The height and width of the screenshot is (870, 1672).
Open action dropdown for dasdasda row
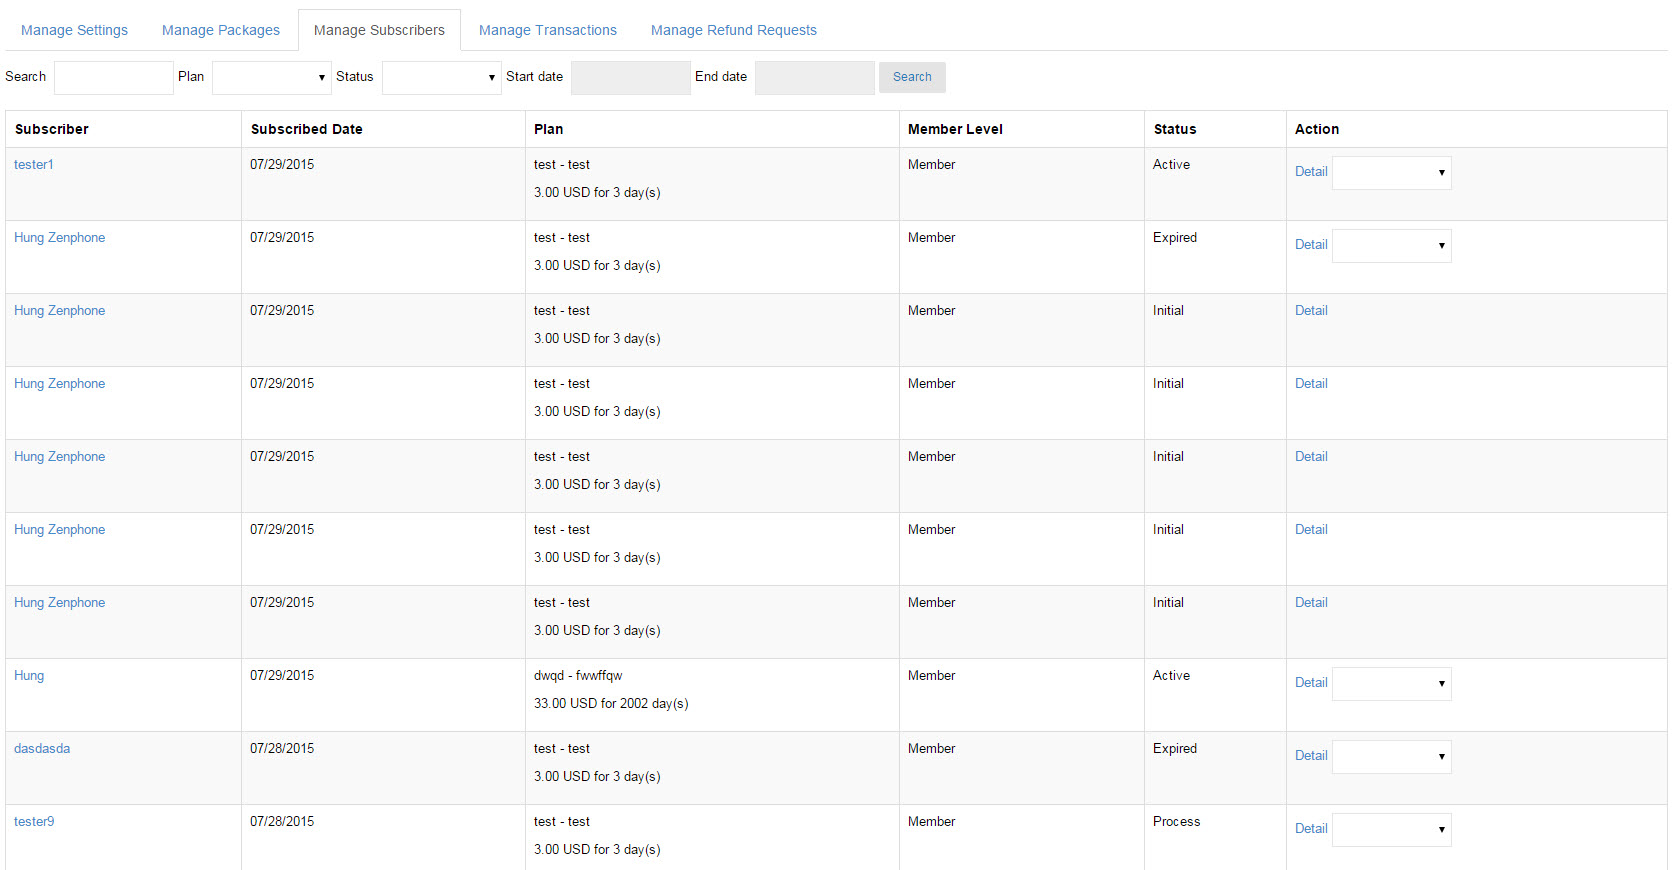click(1391, 756)
